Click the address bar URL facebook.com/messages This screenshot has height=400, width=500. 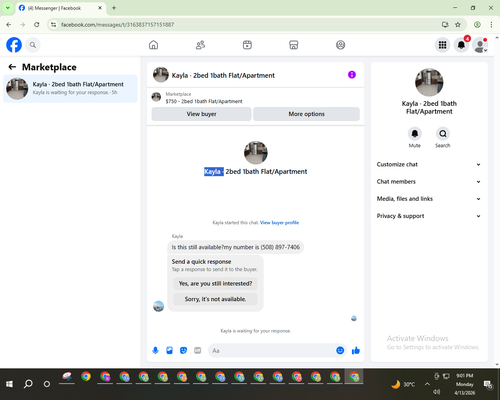click(117, 25)
